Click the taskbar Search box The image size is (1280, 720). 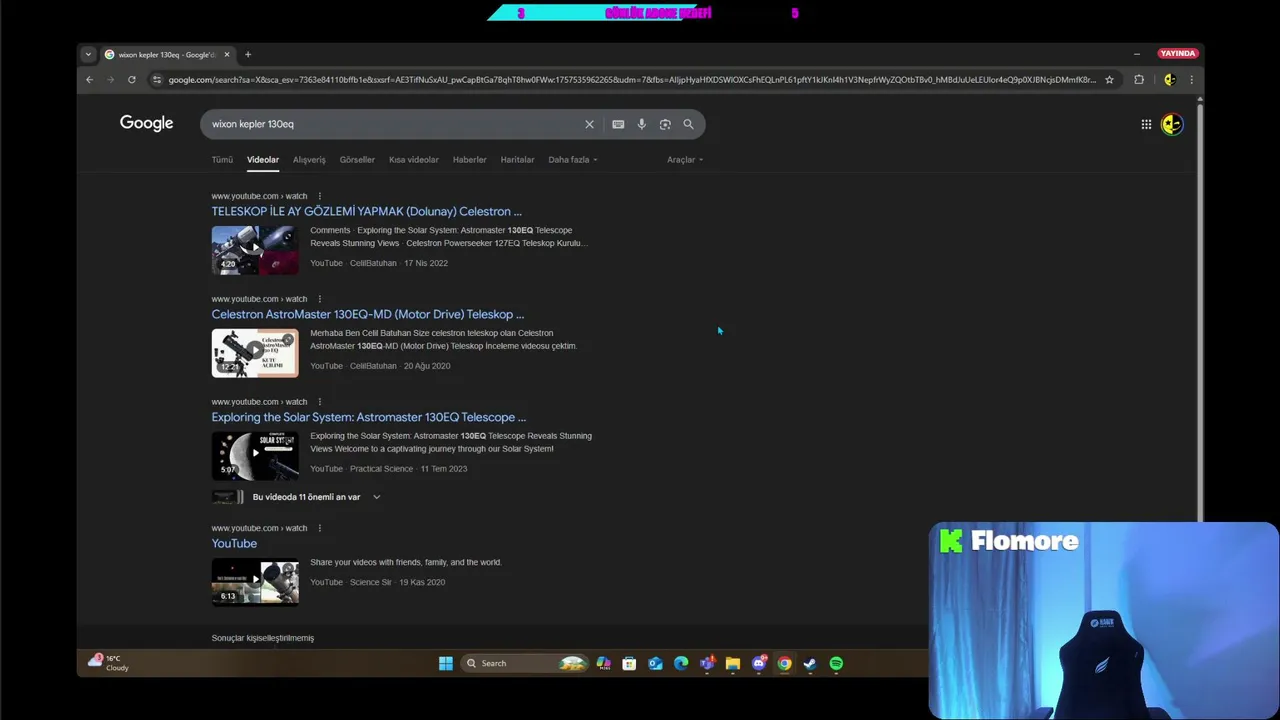point(524,663)
